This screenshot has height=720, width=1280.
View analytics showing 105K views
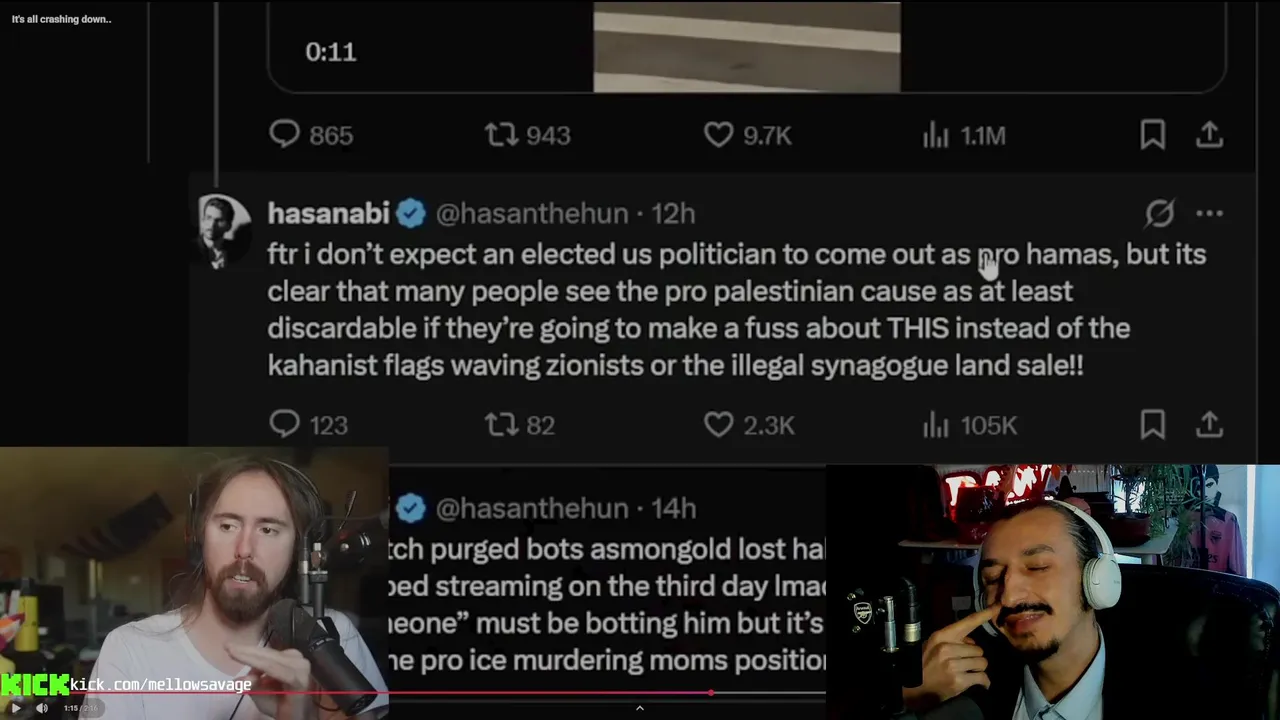pos(935,425)
